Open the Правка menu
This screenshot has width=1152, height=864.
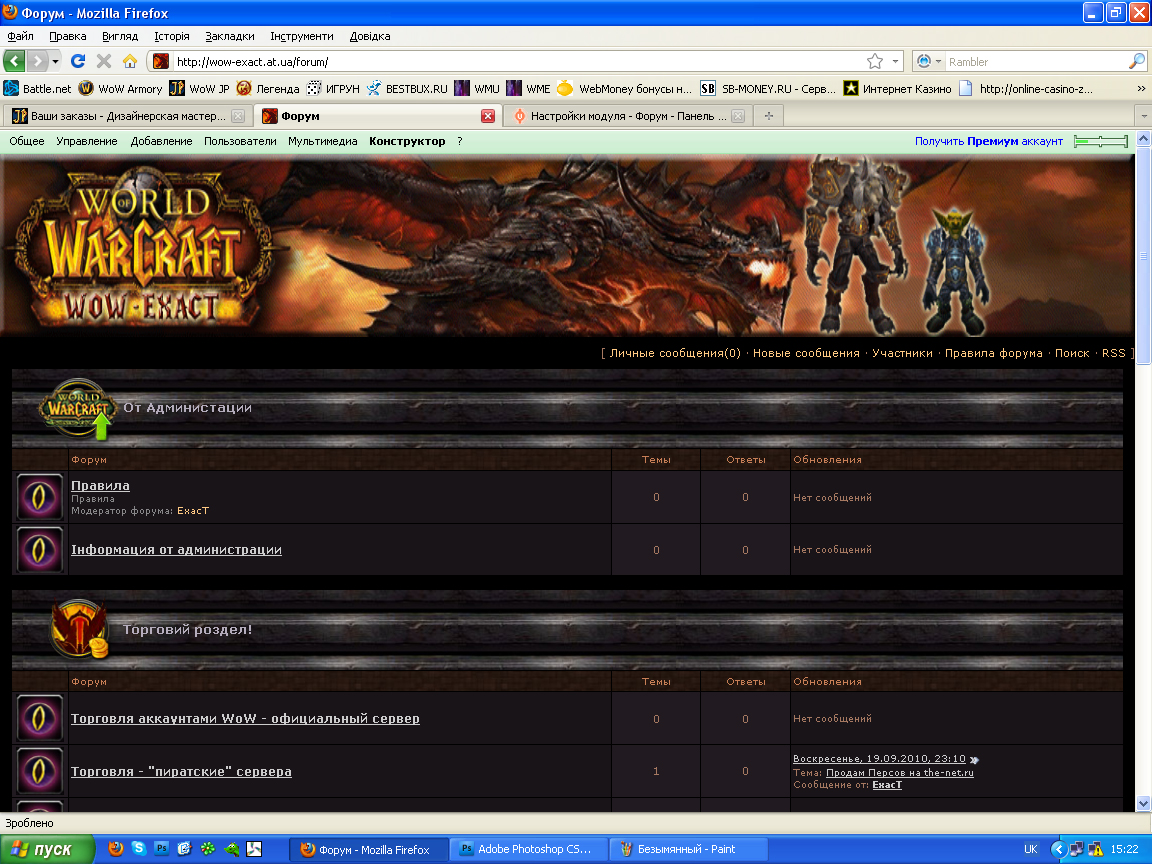68,36
